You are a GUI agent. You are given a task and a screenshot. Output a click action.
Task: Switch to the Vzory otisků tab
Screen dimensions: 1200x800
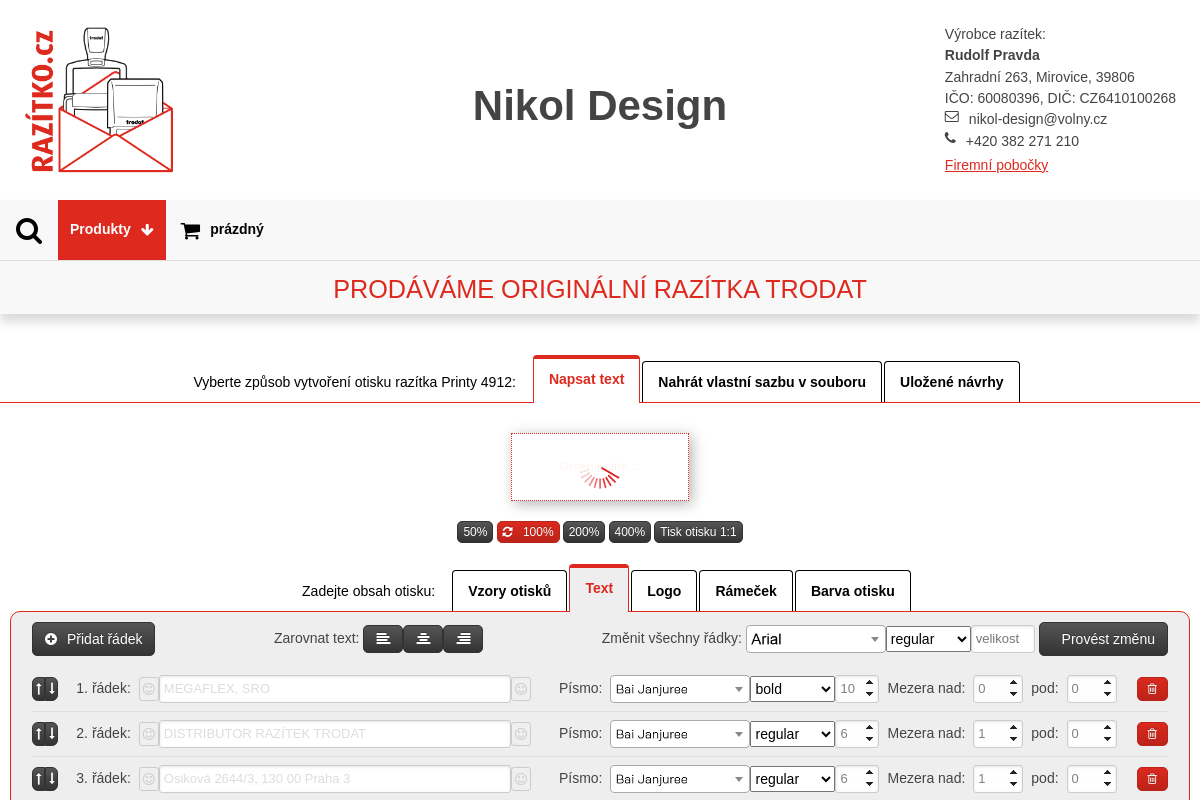[510, 591]
